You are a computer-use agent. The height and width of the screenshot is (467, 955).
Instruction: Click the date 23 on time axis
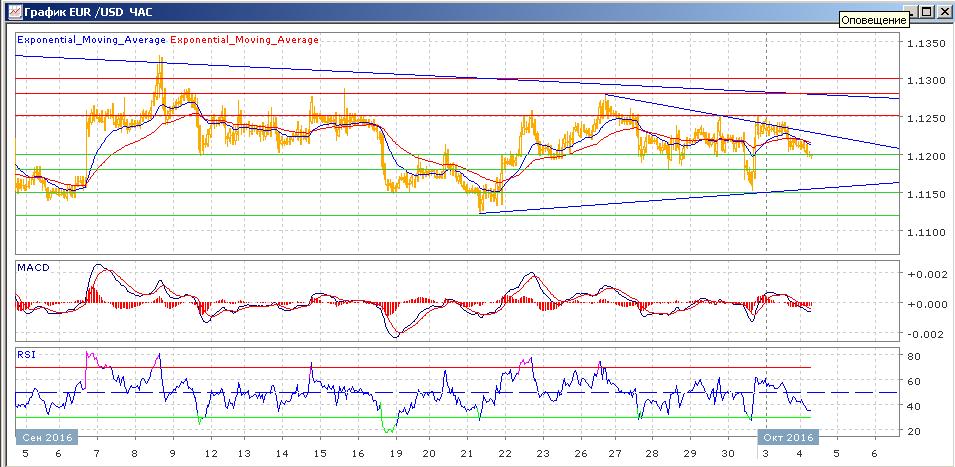click(x=543, y=454)
